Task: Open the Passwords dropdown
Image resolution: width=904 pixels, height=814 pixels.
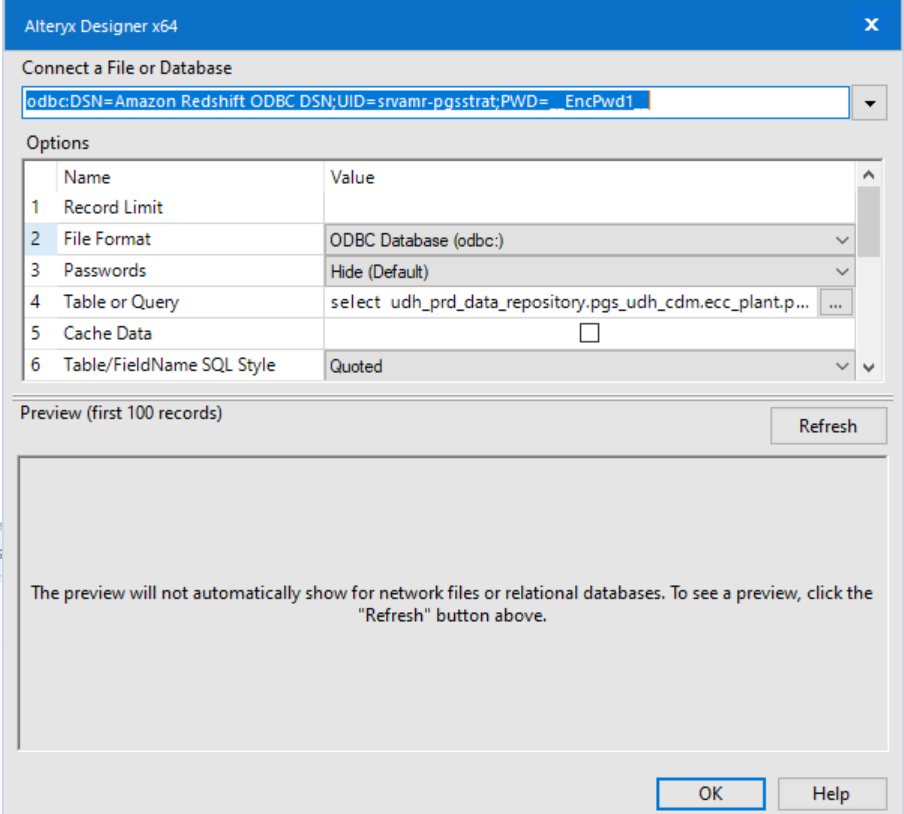Action: 842,270
